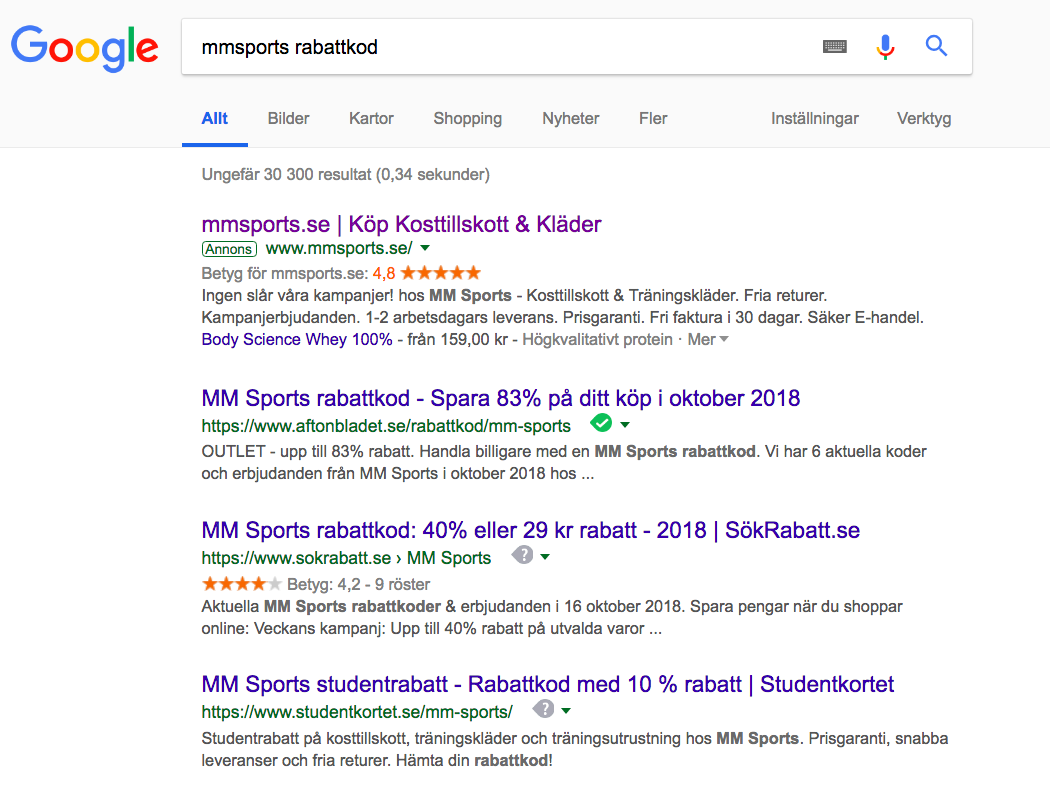Start voice search with microphone icon
This screenshot has width=1050, height=788.
[885, 46]
